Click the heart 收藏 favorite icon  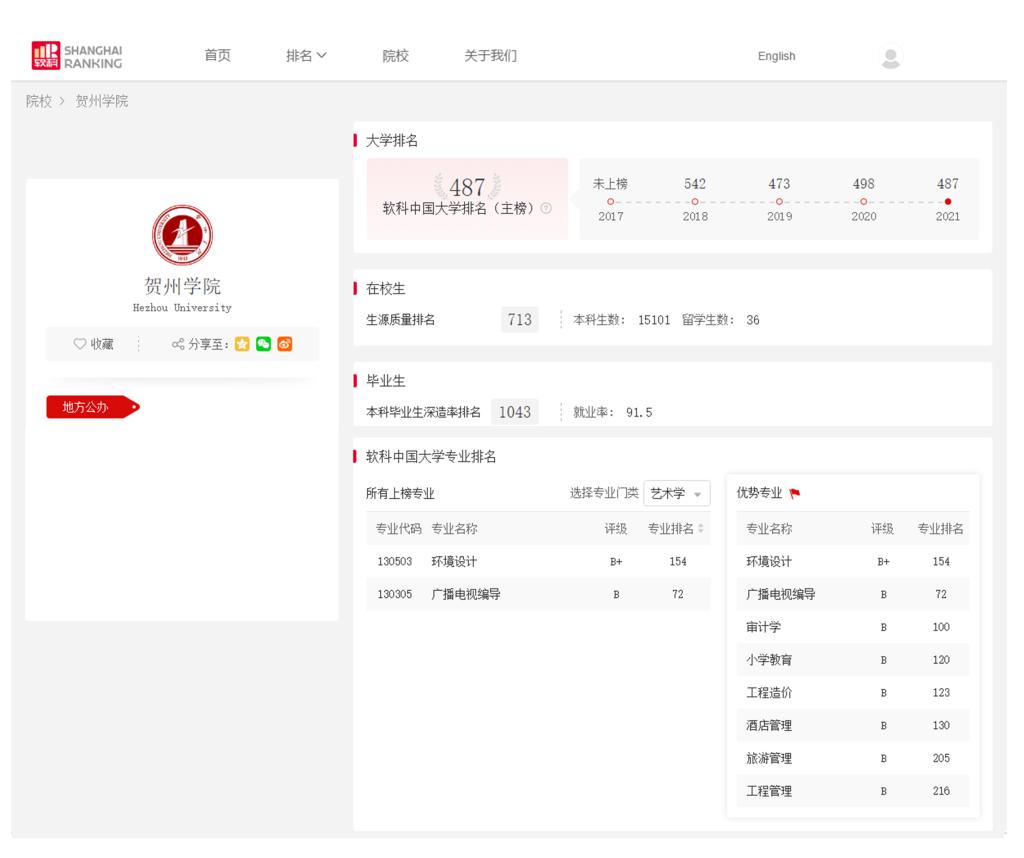(x=81, y=344)
